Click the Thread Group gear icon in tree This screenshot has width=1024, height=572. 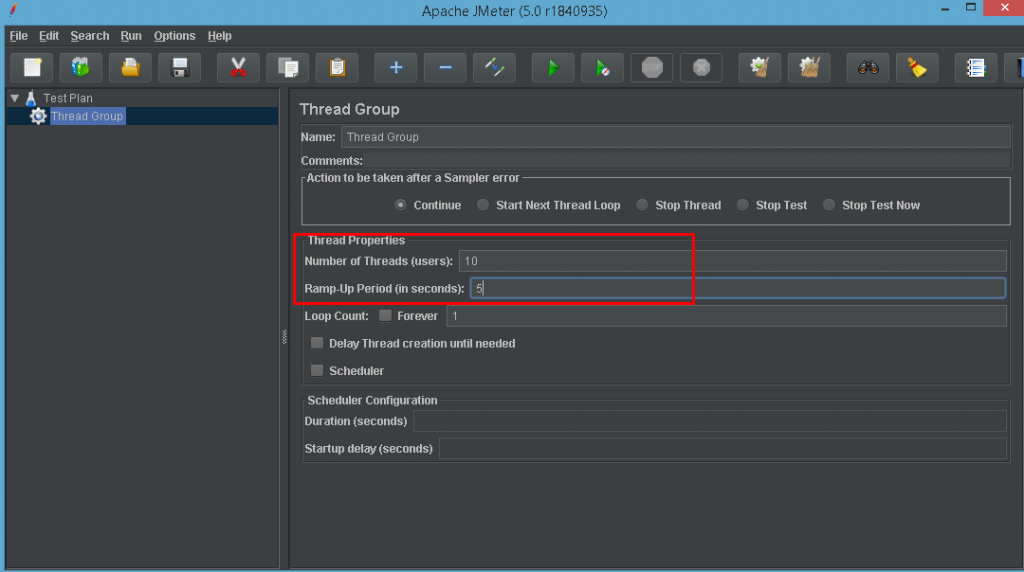[x=38, y=116]
